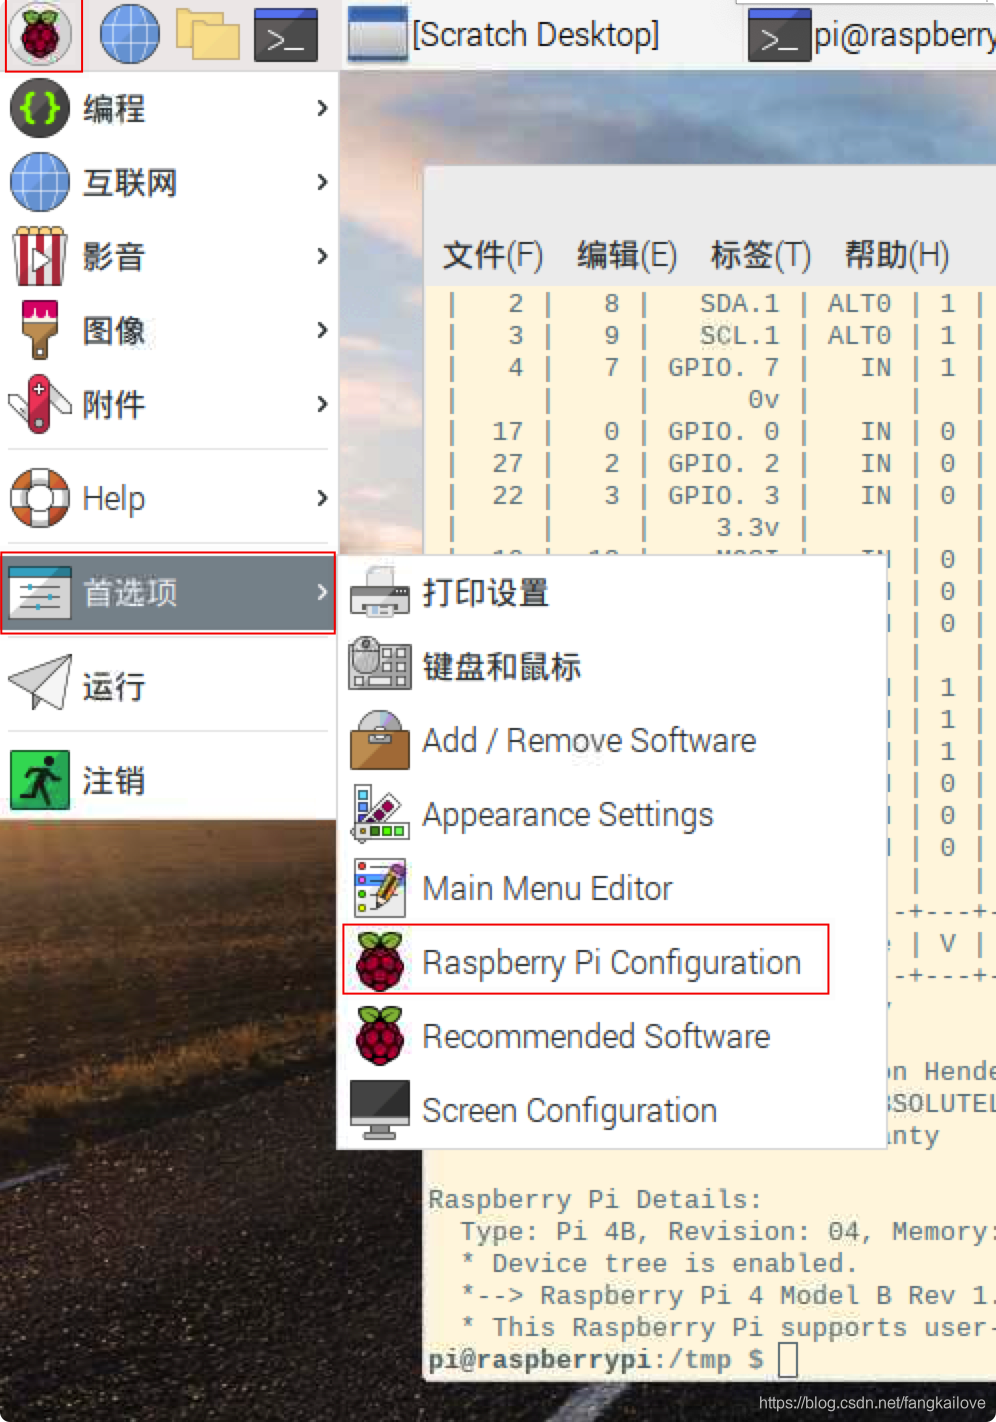Open terminal 文件(F) menu

(493, 256)
